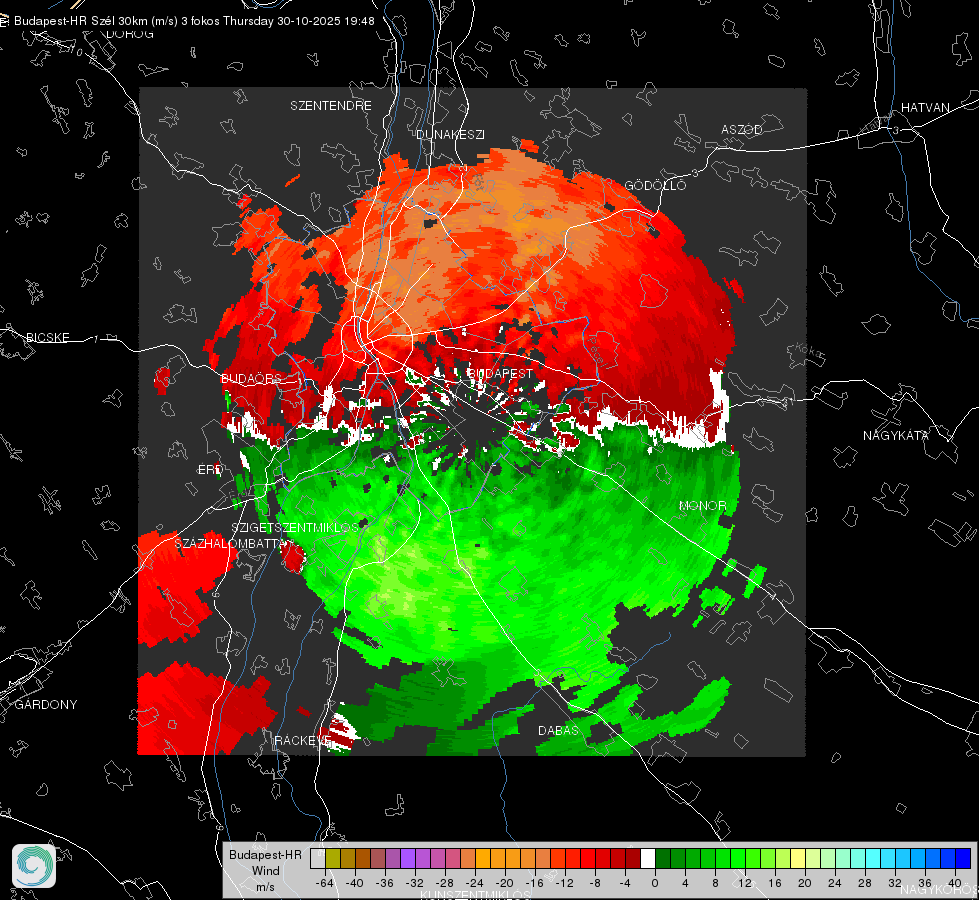Click the ÉRD map label
Screen dimensions: 979x900
click(x=210, y=470)
